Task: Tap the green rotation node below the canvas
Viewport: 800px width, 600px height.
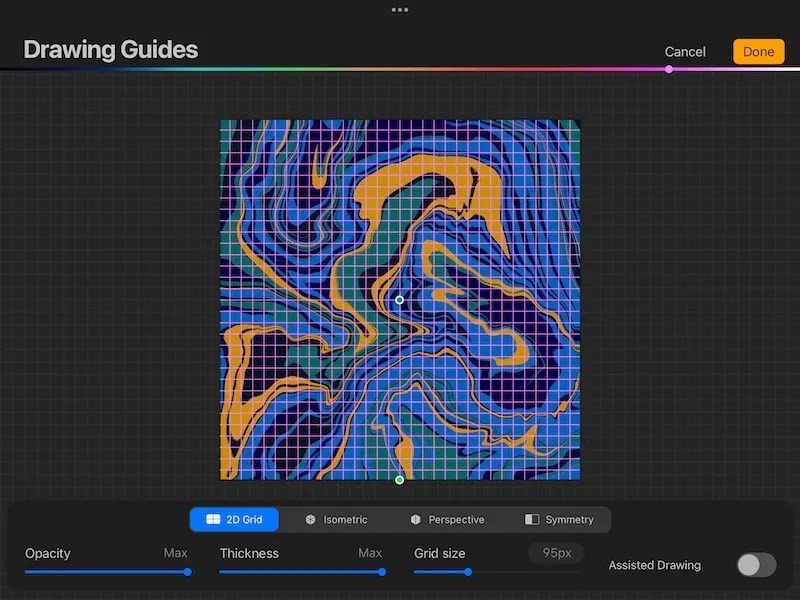Action: (399, 479)
